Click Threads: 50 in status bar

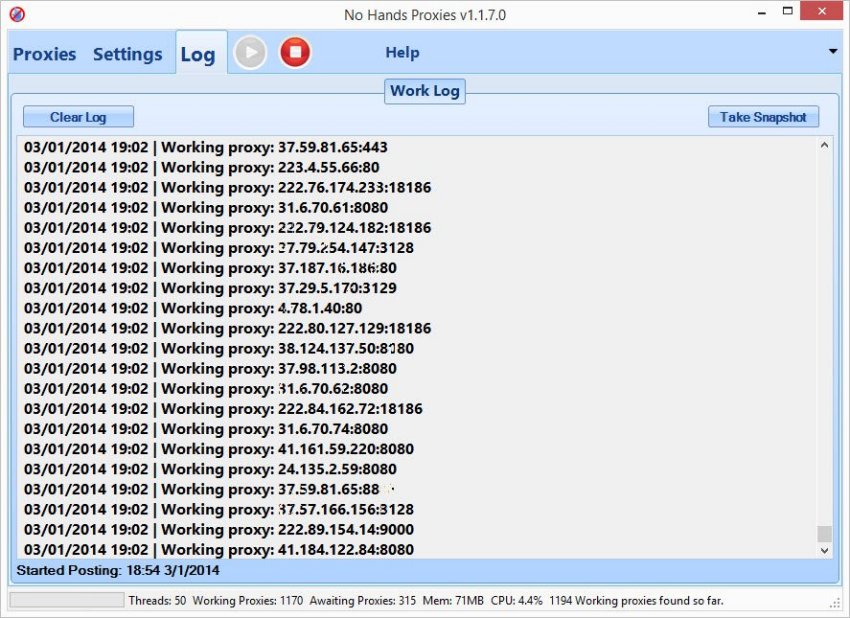pyautogui.click(x=157, y=601)
